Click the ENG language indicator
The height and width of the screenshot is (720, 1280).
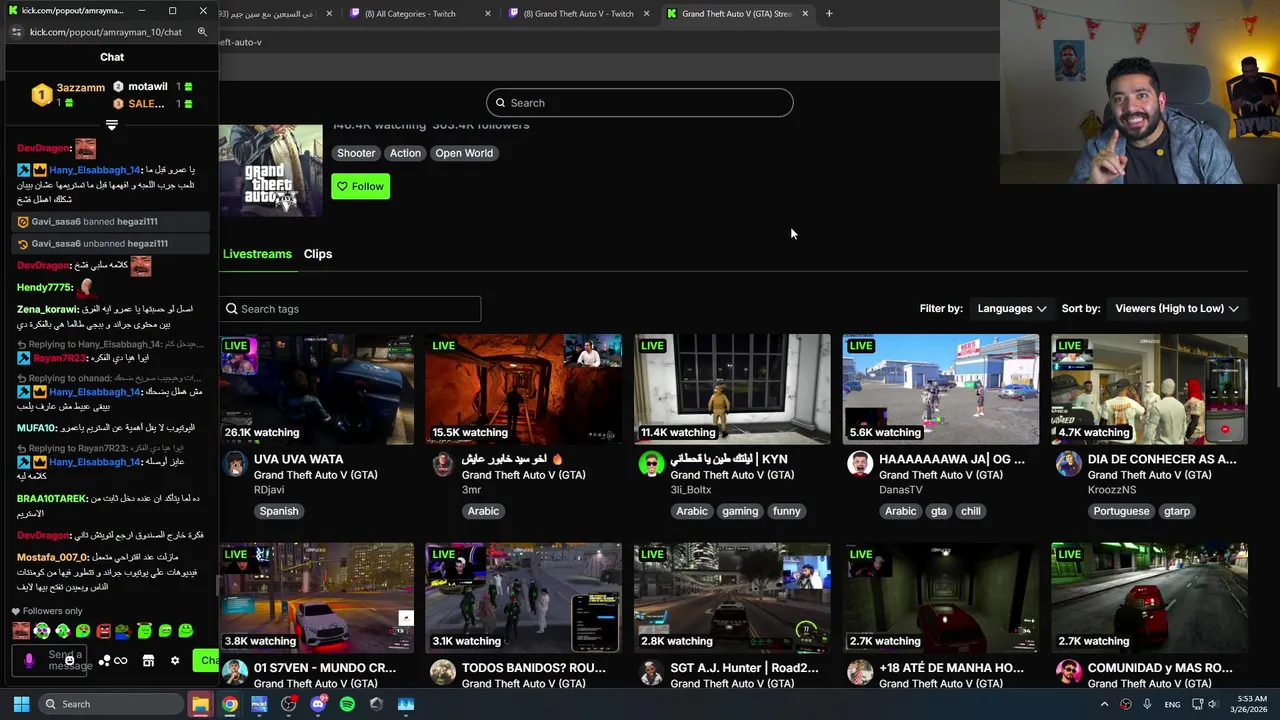click(1172, 704)
